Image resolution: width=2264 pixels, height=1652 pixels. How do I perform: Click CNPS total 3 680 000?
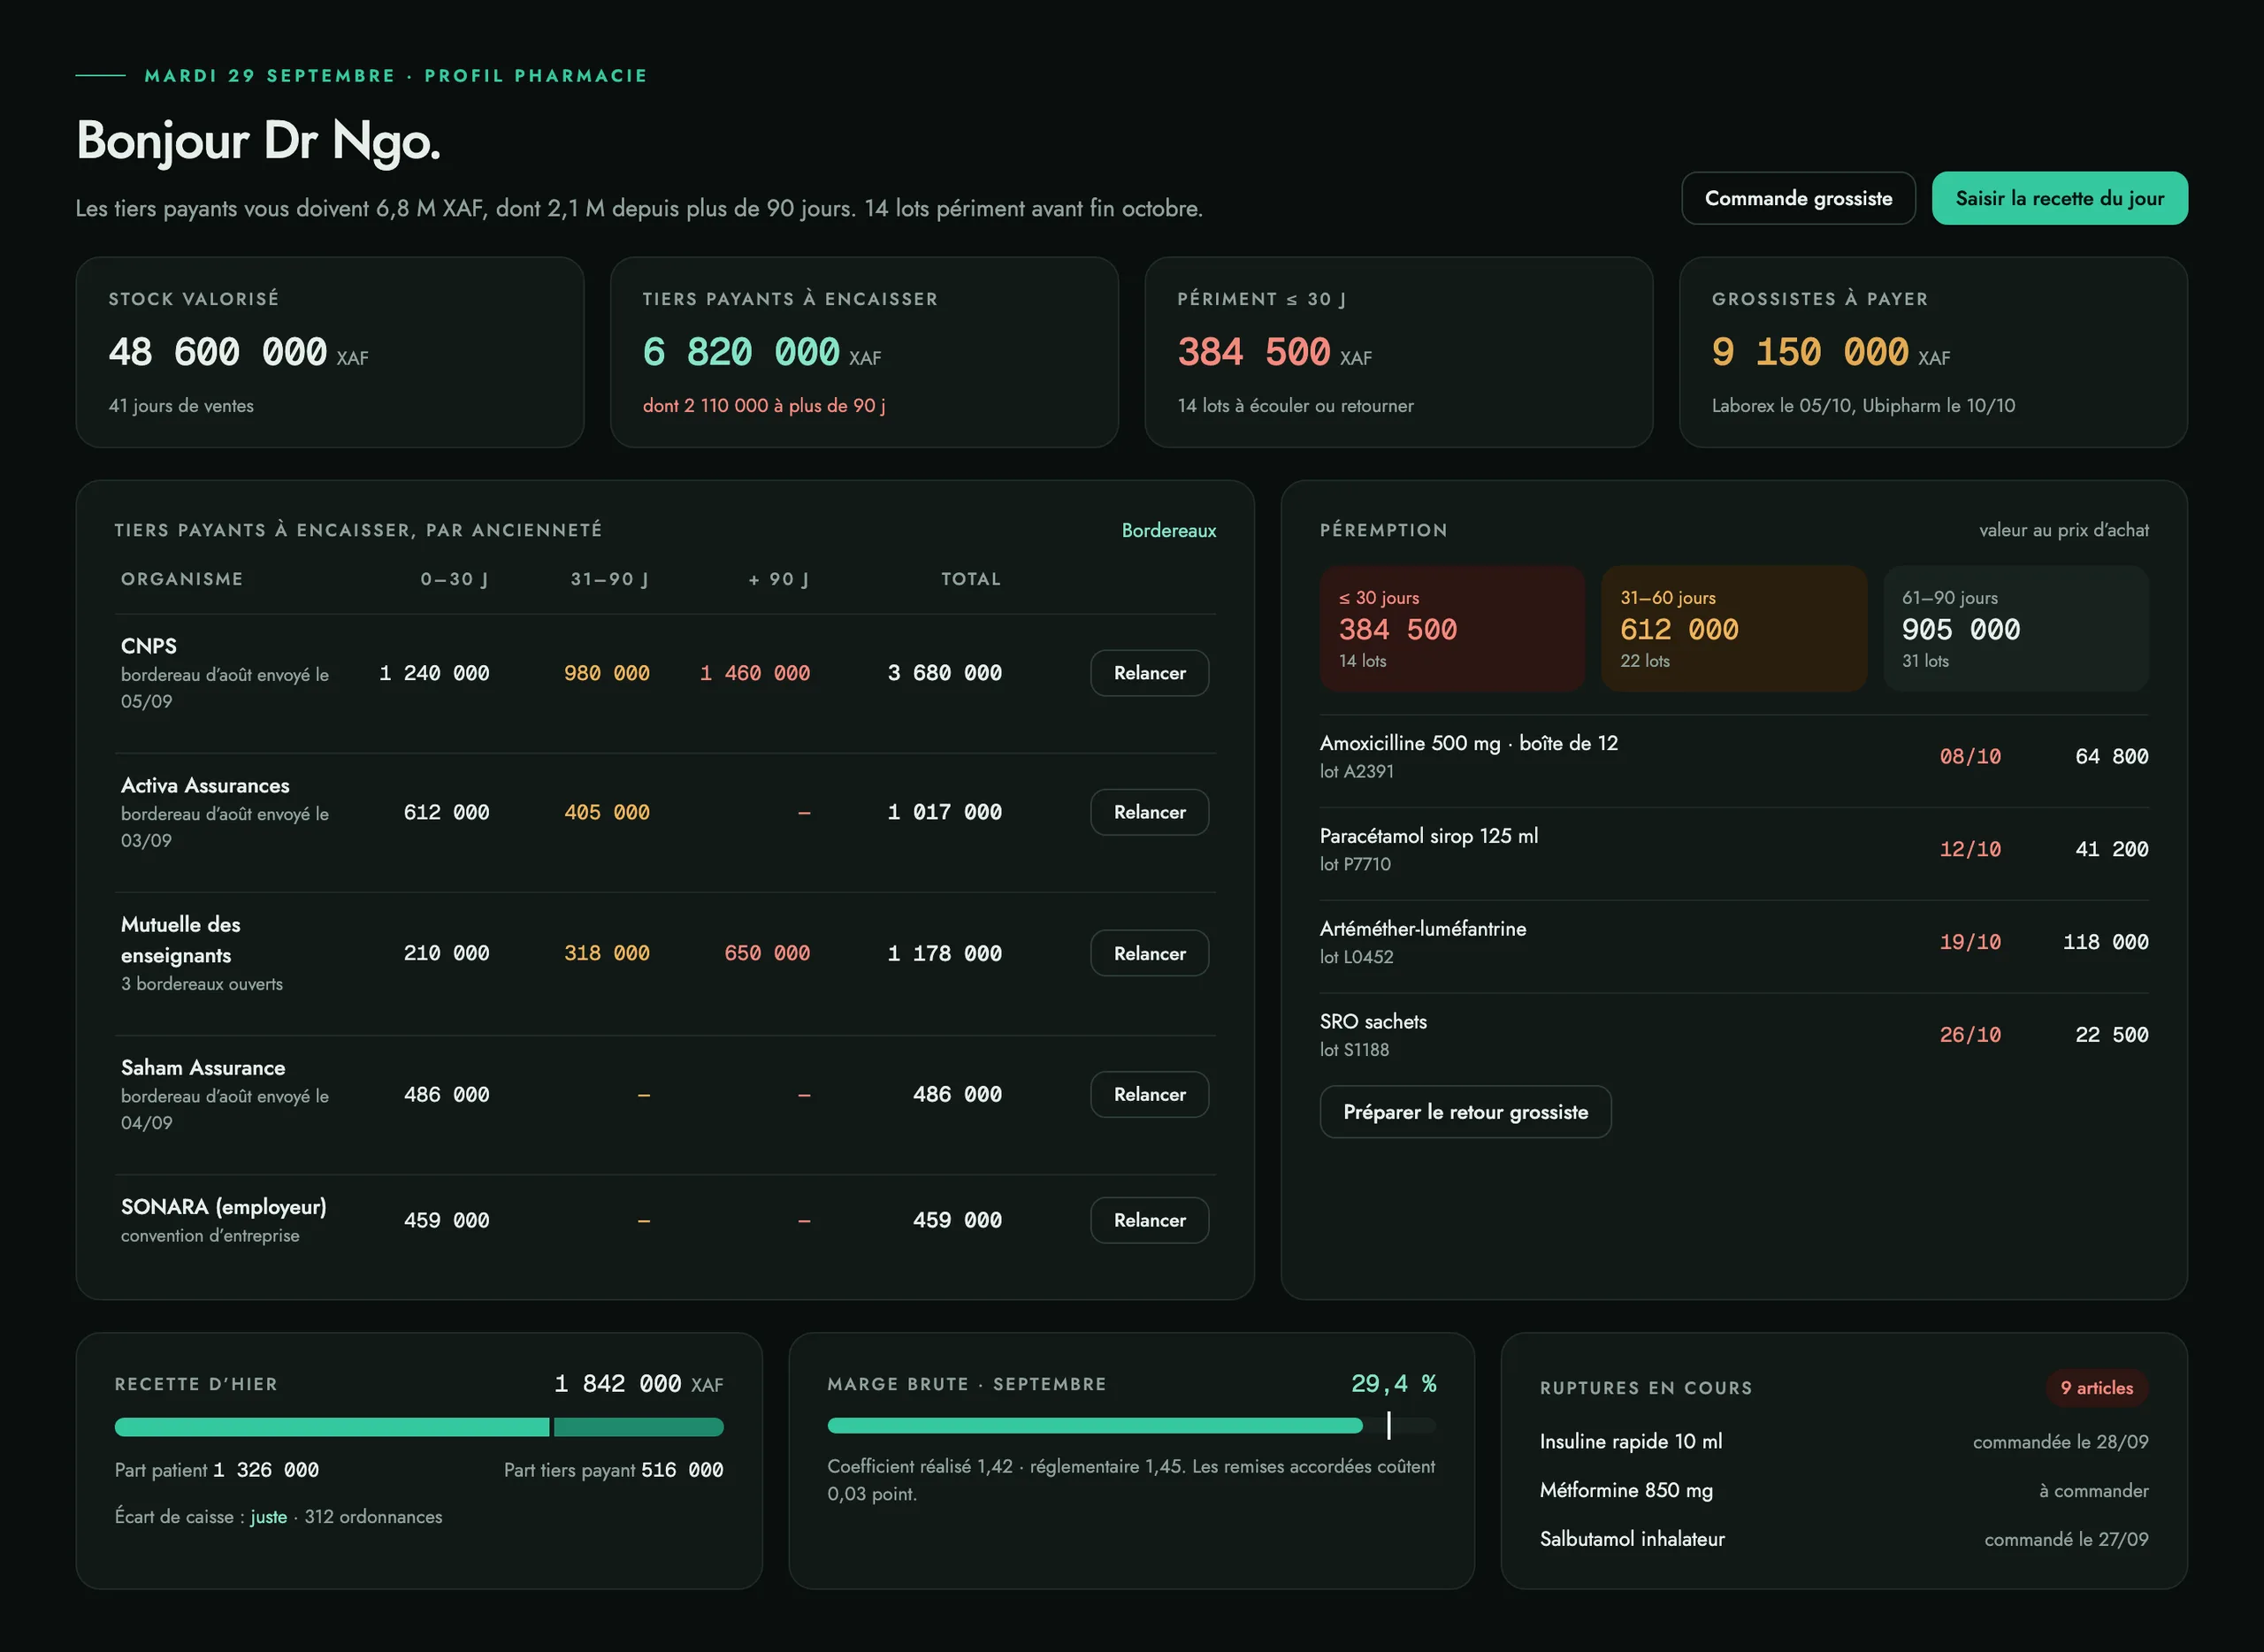pos(944,673)
